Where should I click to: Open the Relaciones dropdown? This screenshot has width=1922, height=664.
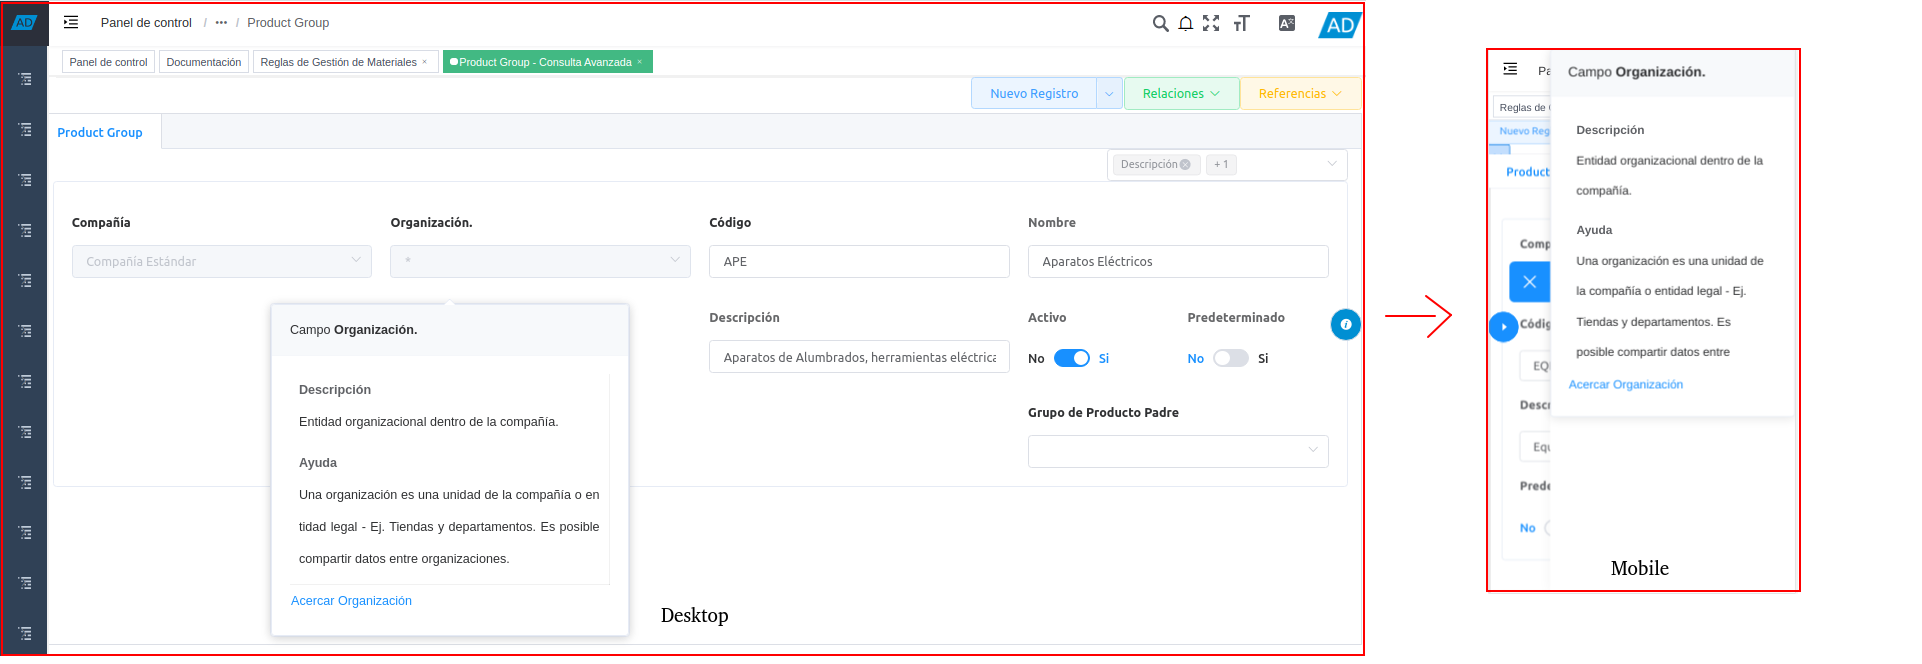pyautogui.click(x=1181, y=94)
